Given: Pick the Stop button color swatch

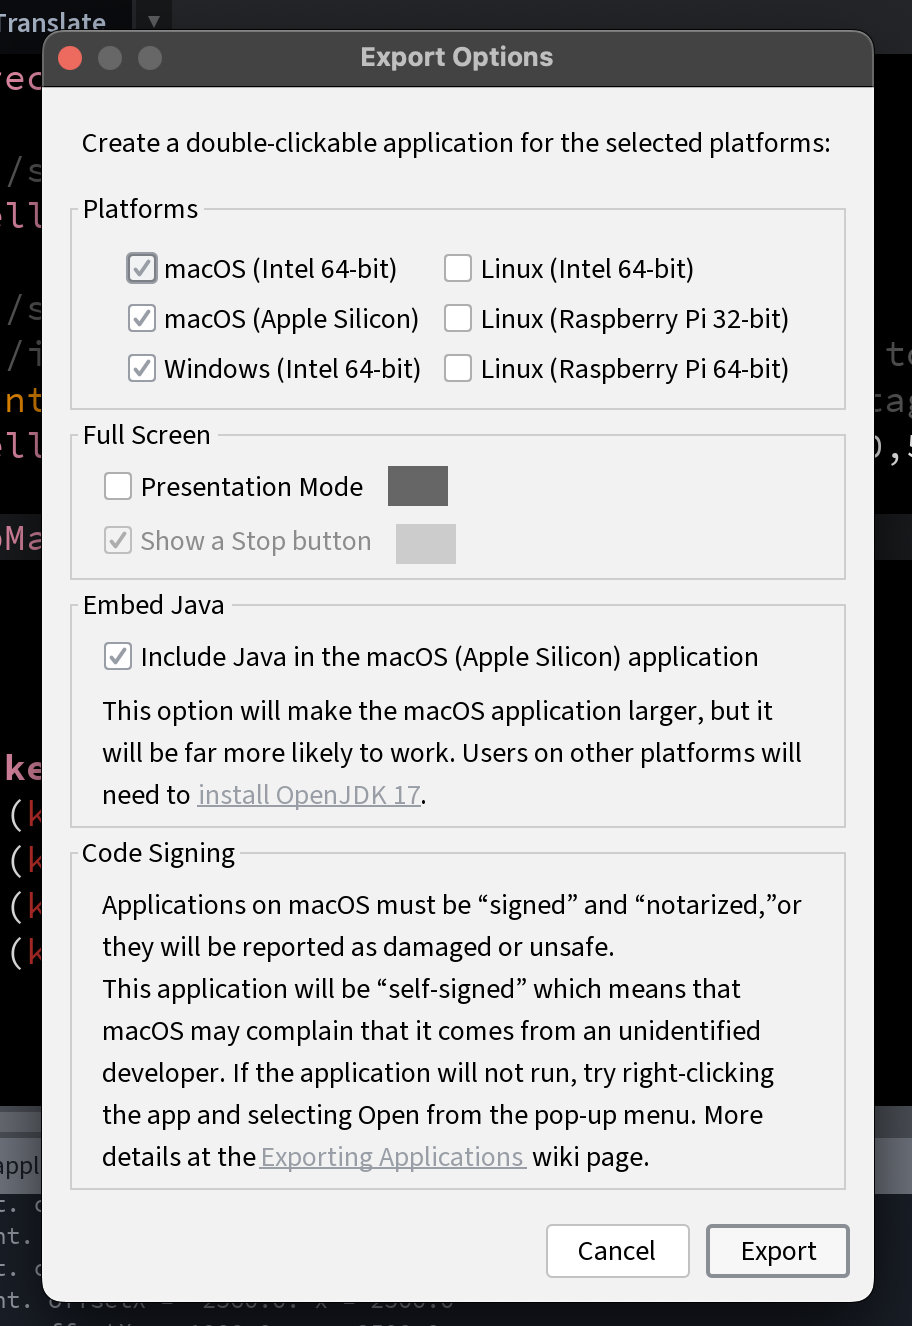Looking at the screenshot, I should click(426, 544).
